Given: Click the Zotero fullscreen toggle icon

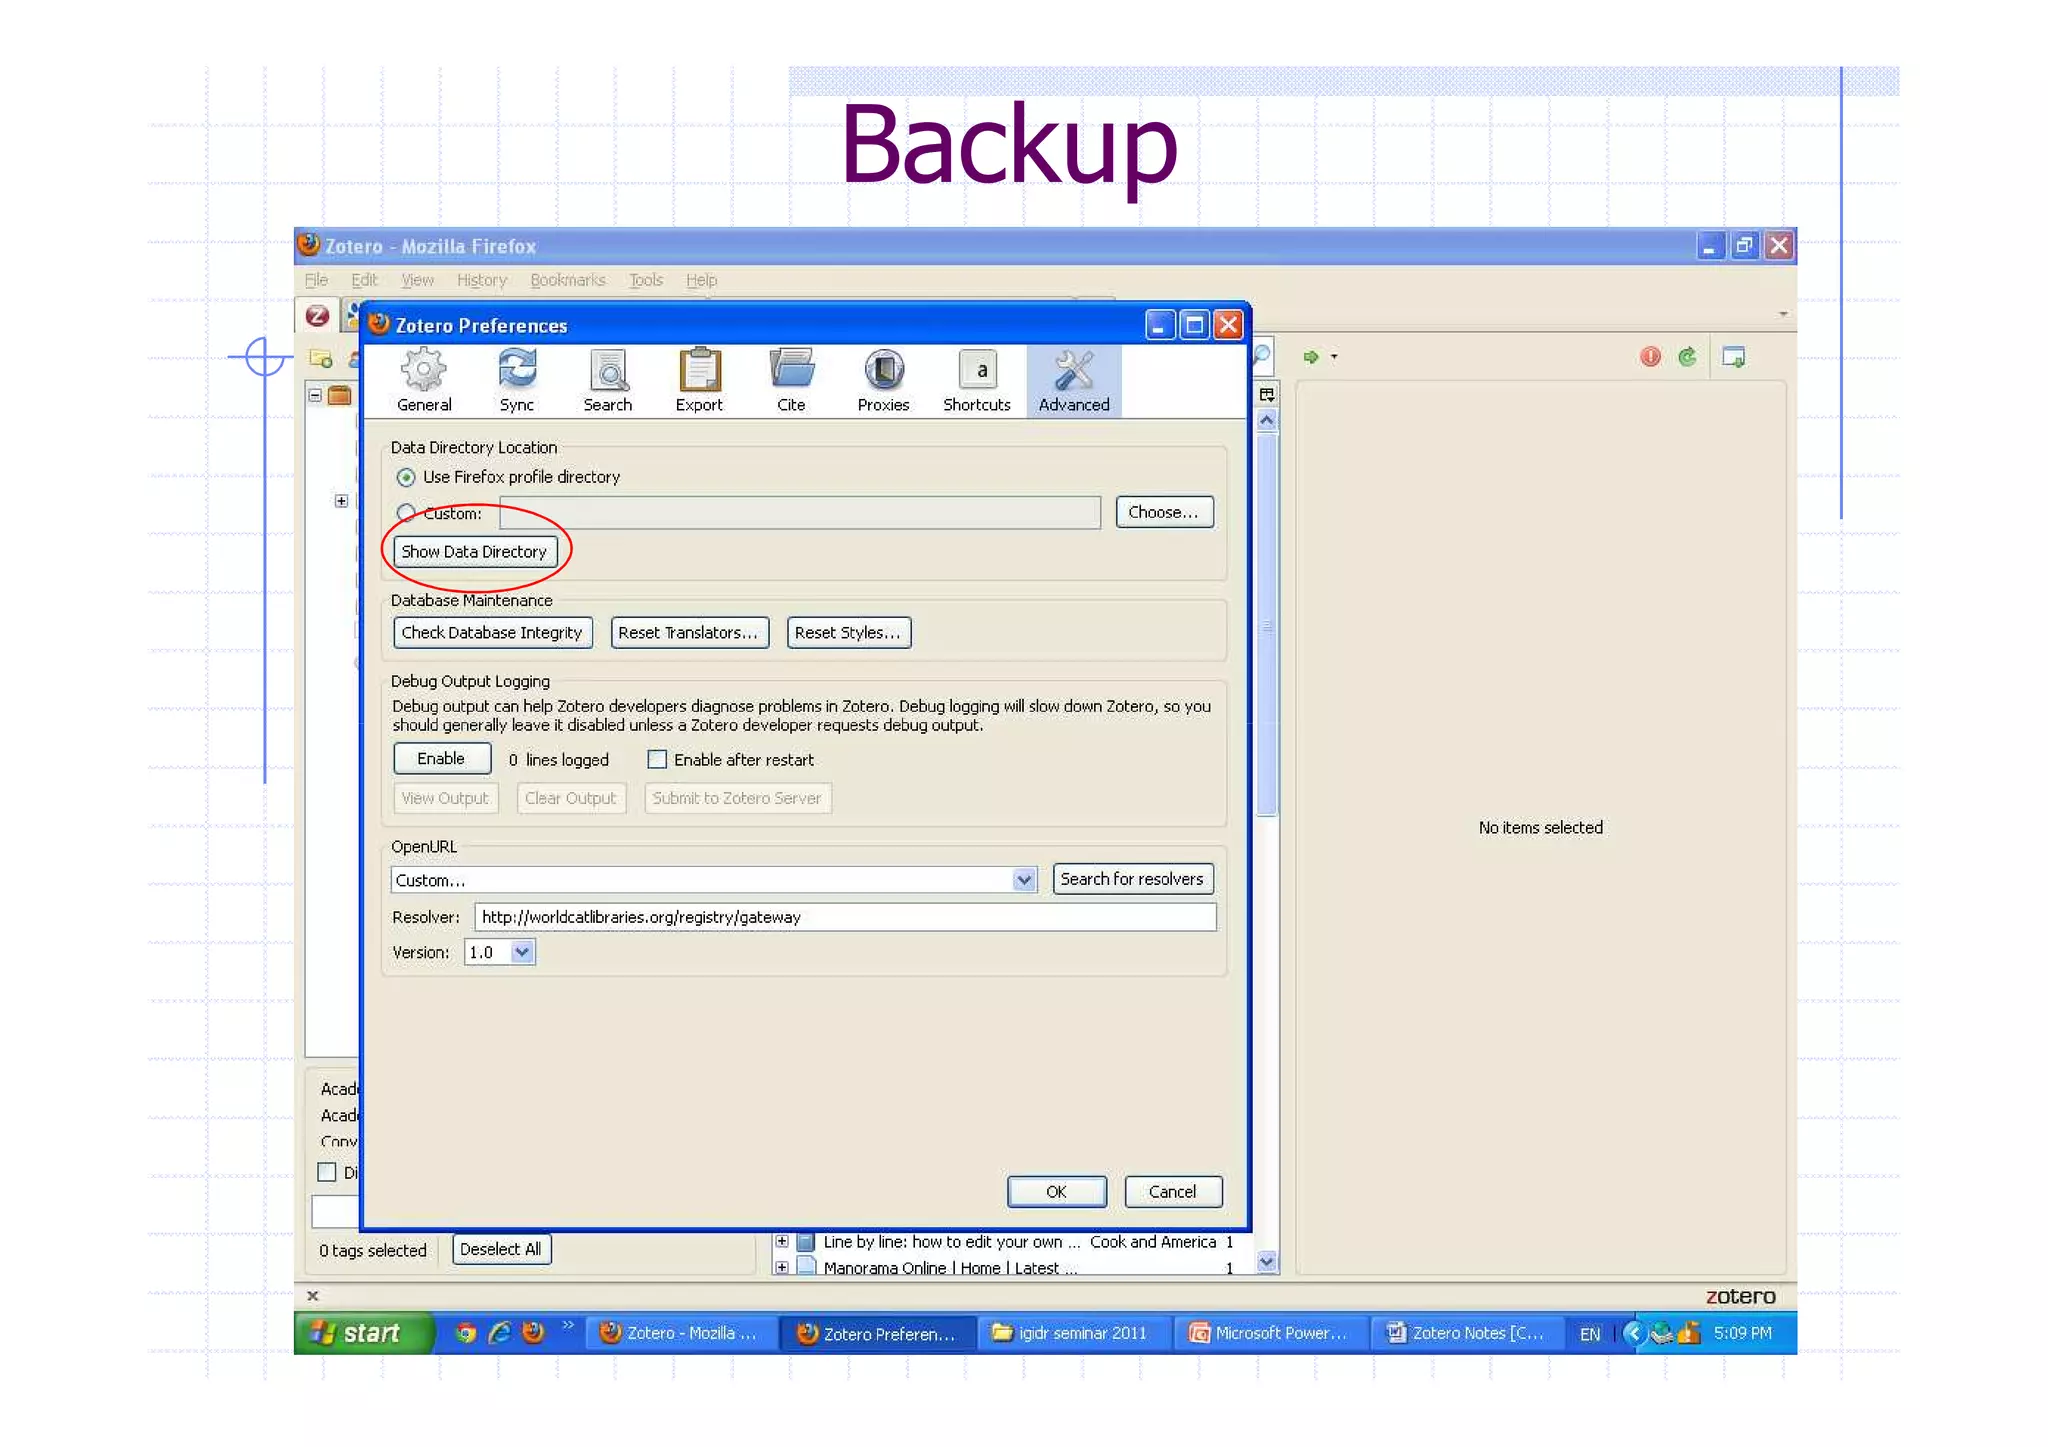Looking at the screenshot, I should click(x=1734, y=357).
